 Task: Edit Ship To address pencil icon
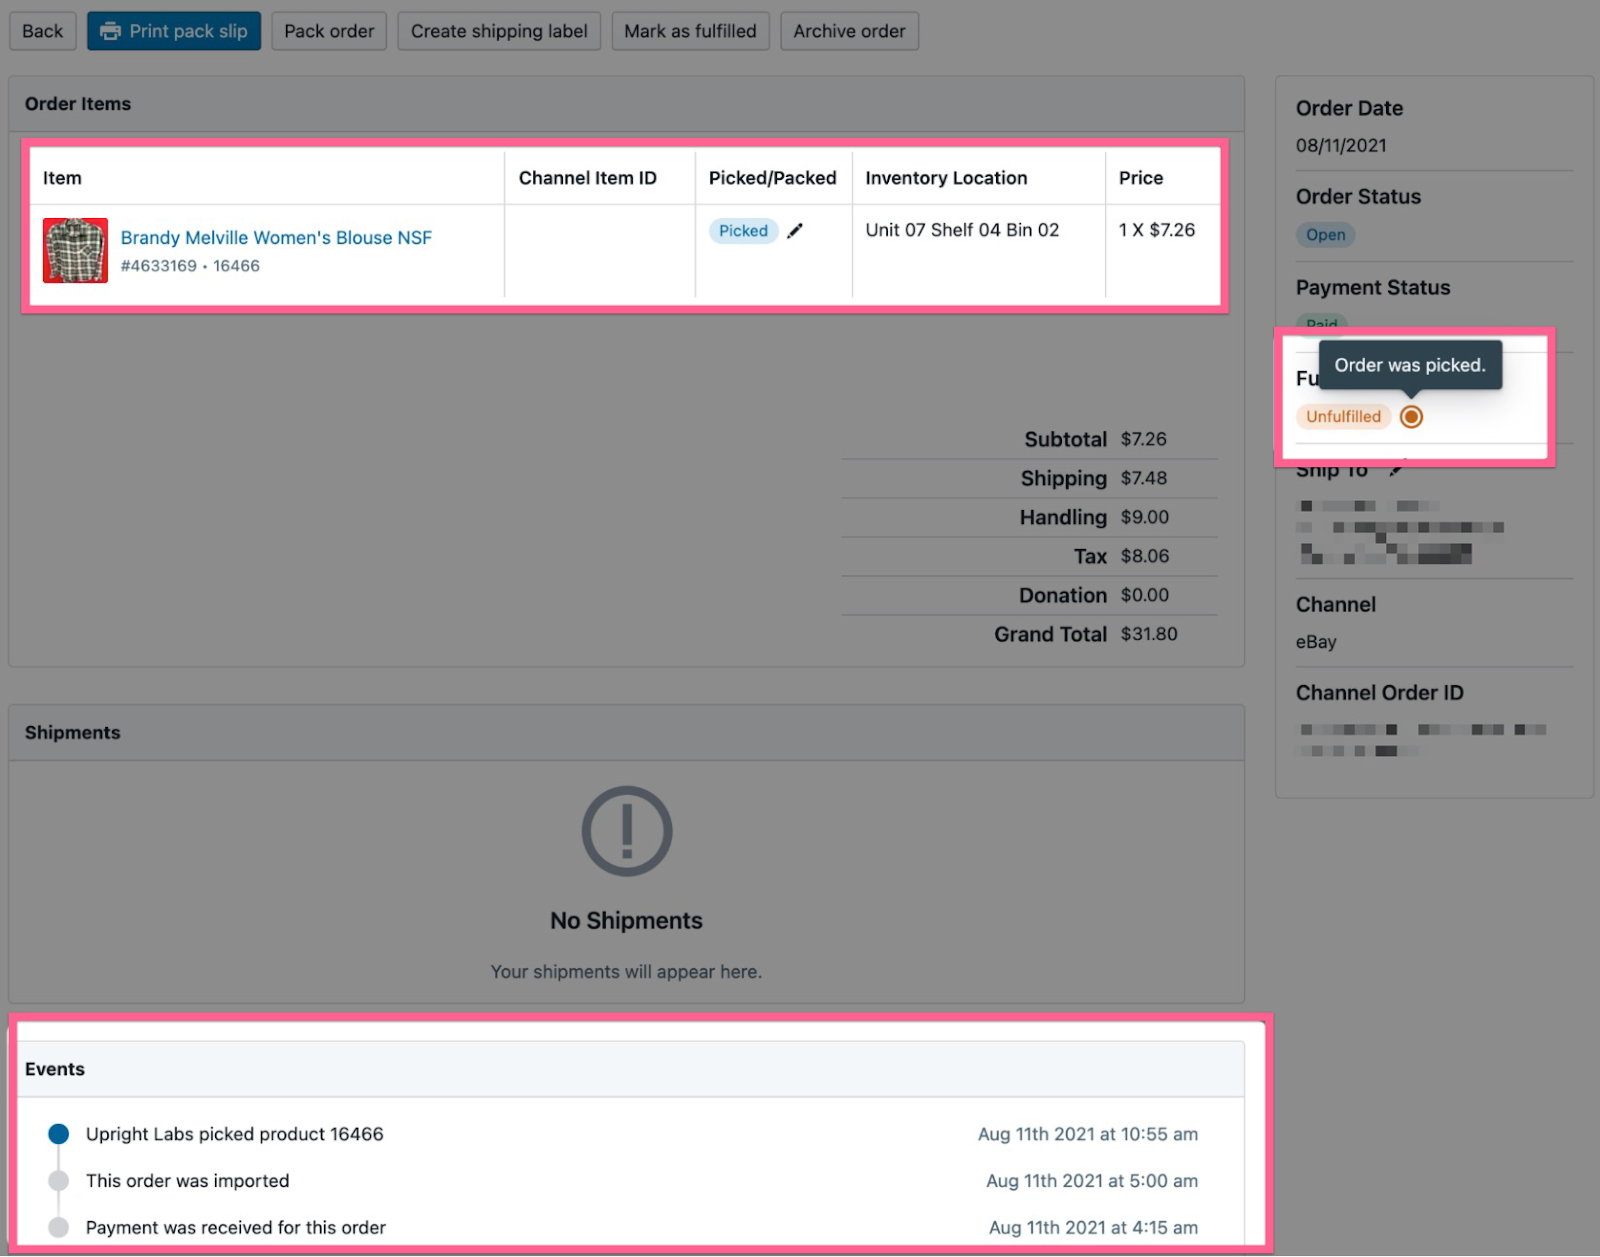(1395, 470)
